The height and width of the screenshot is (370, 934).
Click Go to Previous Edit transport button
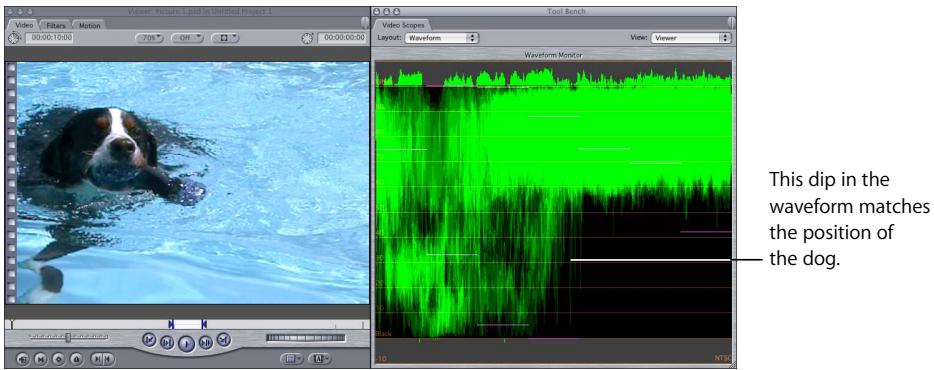(x=150, y=340)
